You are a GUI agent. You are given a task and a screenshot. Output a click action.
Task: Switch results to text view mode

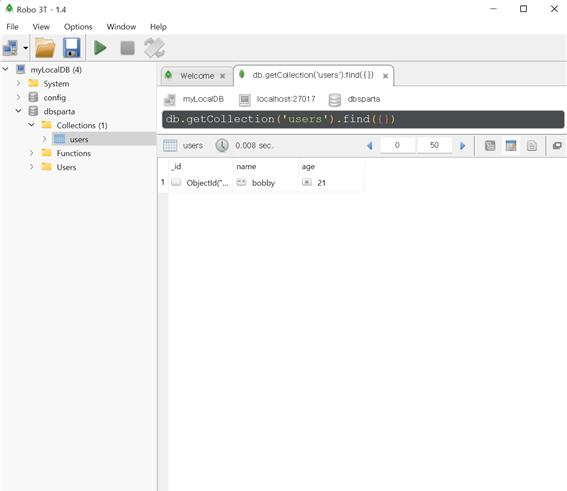532,146
